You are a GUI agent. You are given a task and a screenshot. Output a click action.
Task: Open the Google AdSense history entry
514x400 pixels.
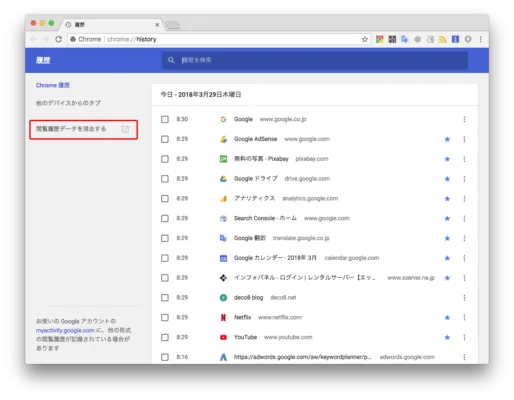[x=255, y=139]
